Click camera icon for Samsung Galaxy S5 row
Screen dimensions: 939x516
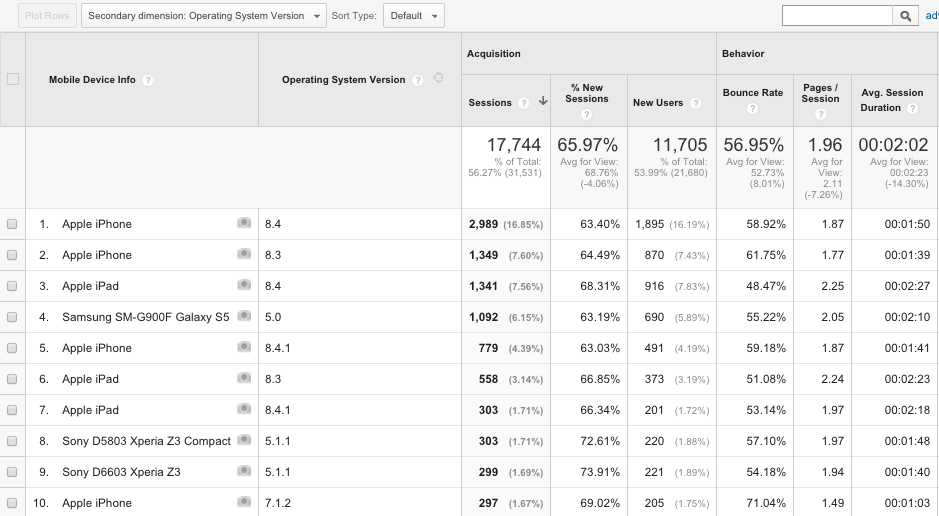pyautogui.click(x=244, y=316)
